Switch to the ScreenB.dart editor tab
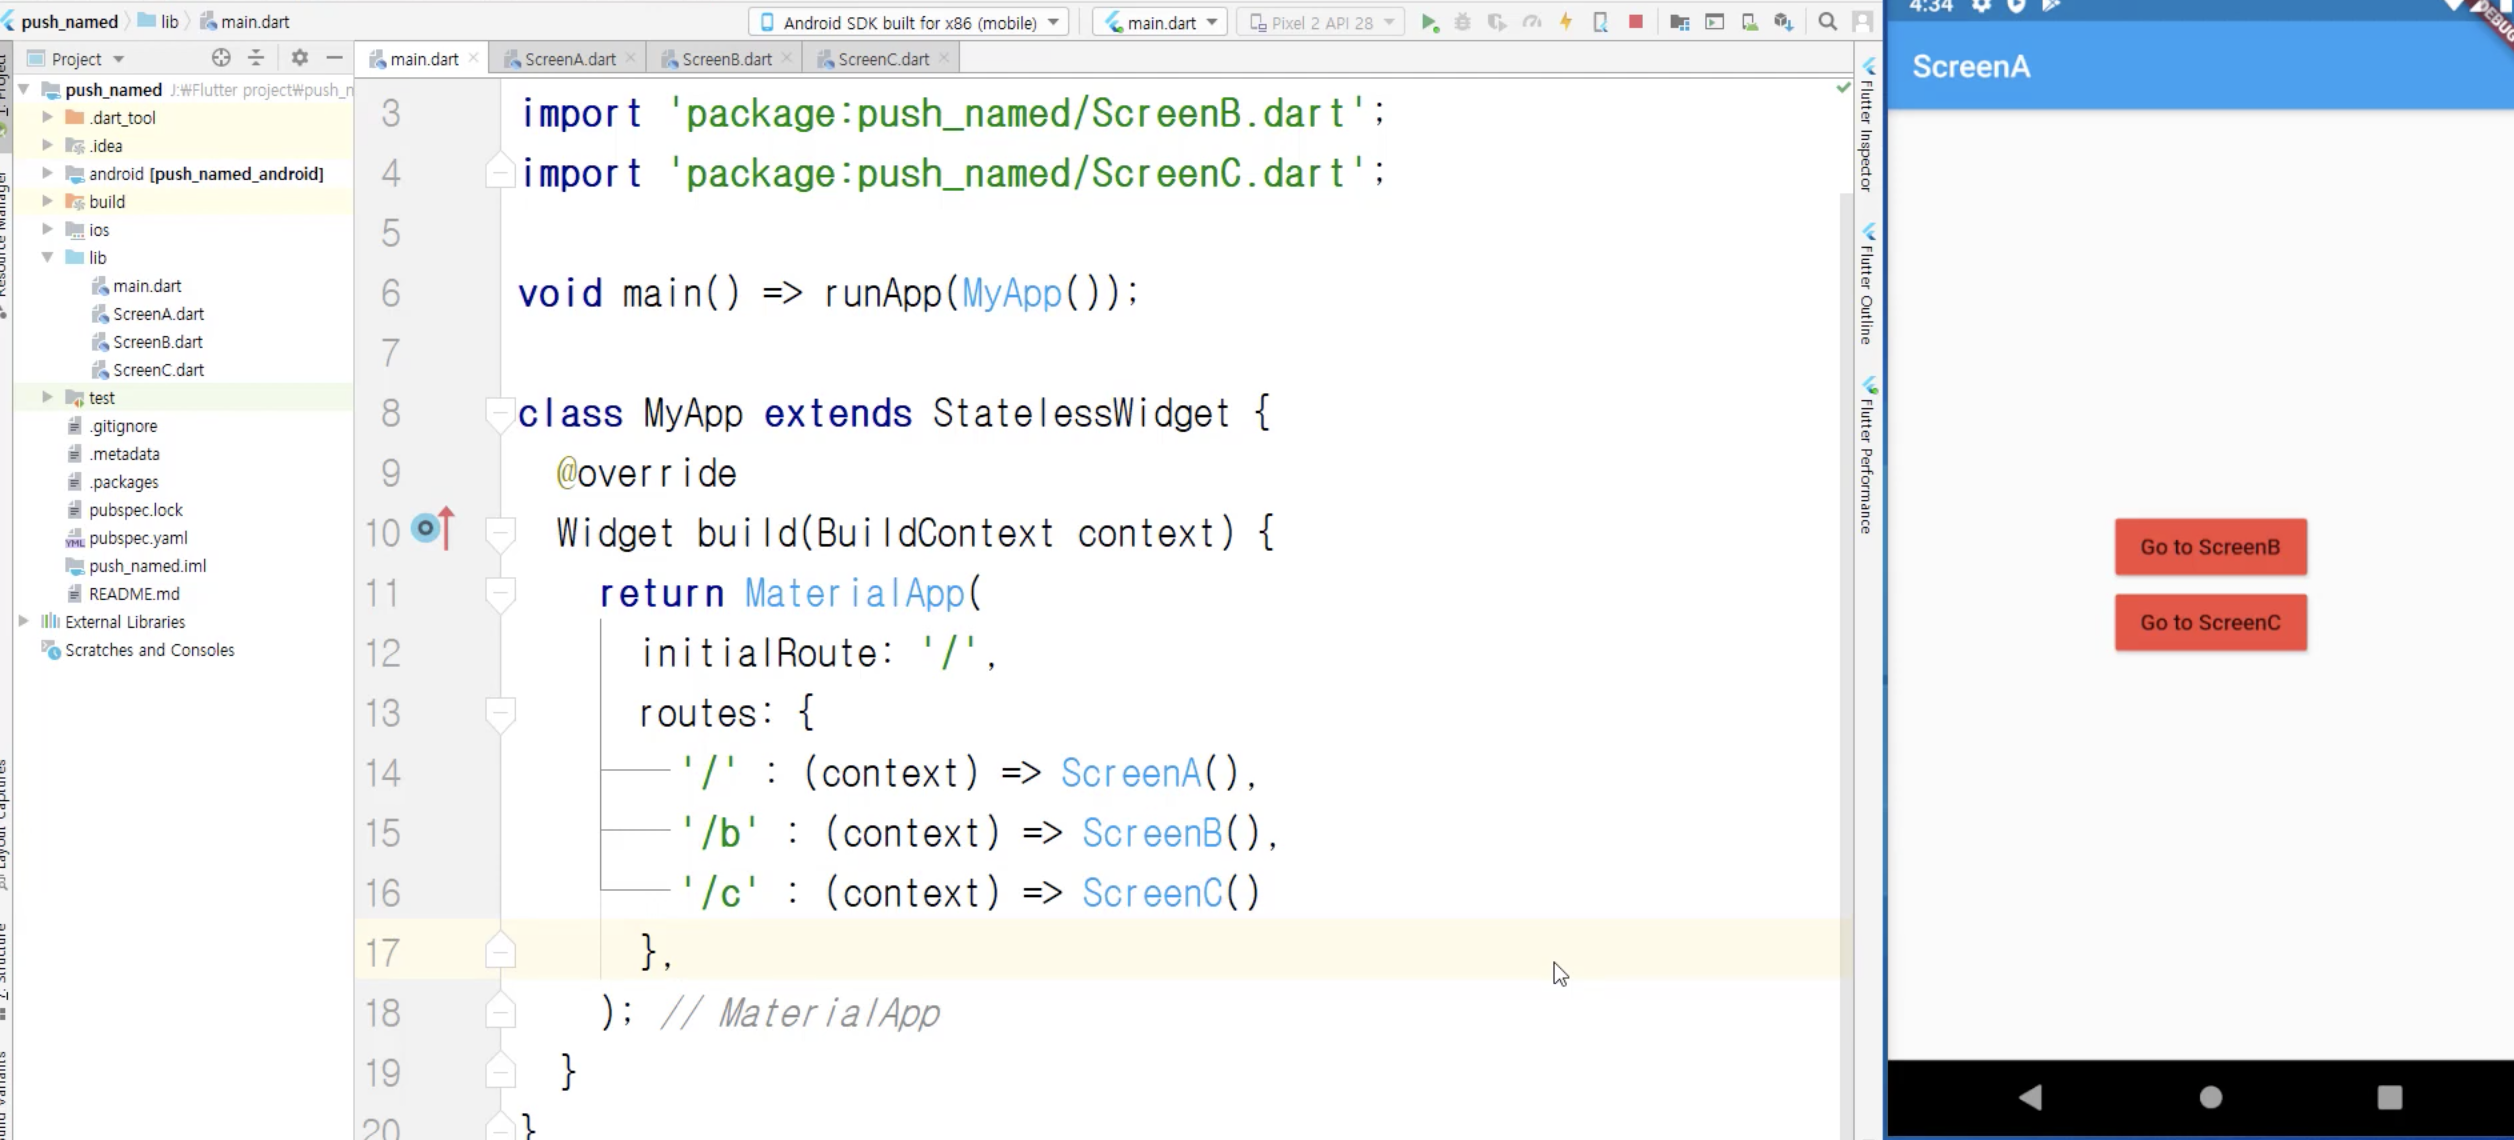The image size is (2514, 1140). click(x=725, y=59)
